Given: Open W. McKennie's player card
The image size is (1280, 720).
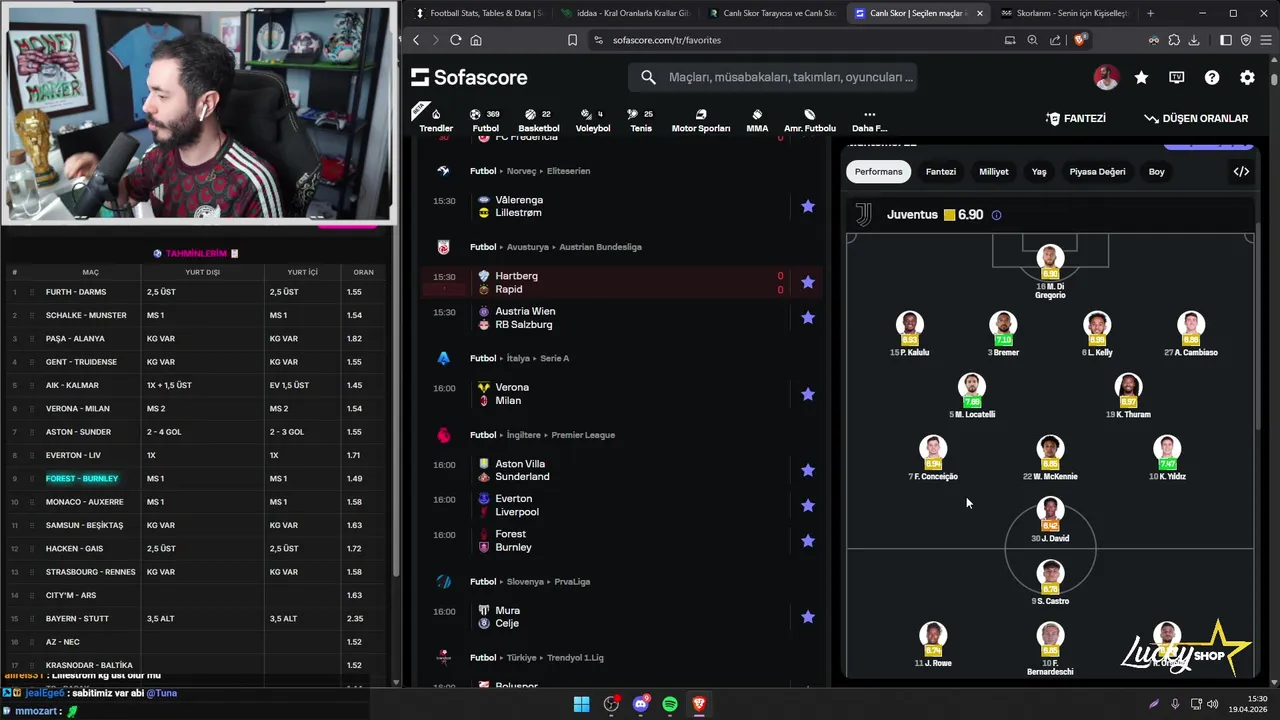Looking at the screenshot, I should pyautogui.click(x=1050, y=458).
